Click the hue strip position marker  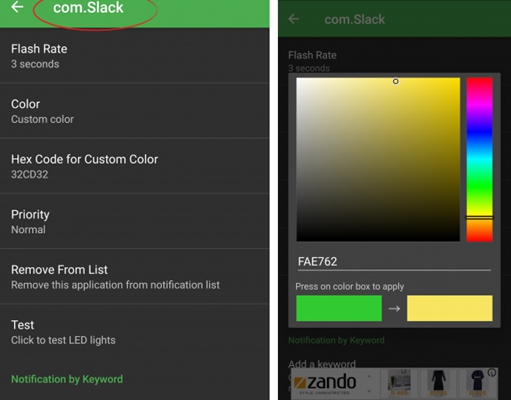click(479, 218)
